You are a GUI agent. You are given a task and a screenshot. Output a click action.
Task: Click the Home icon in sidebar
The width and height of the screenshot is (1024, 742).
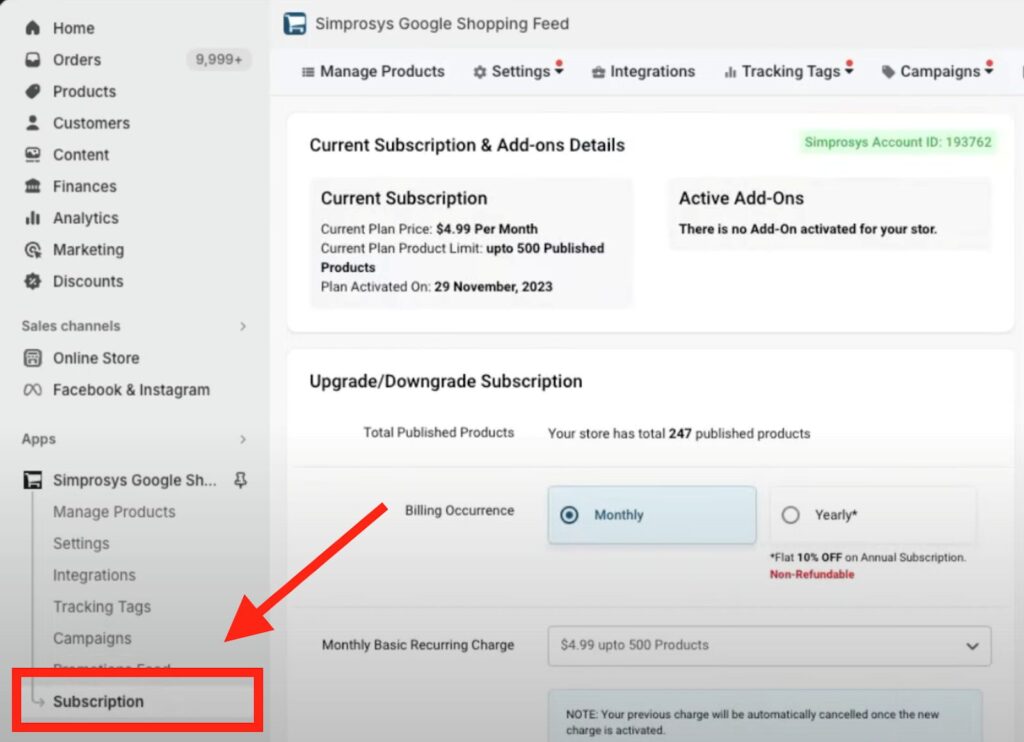pyautogui.click(x=33, y=28)
